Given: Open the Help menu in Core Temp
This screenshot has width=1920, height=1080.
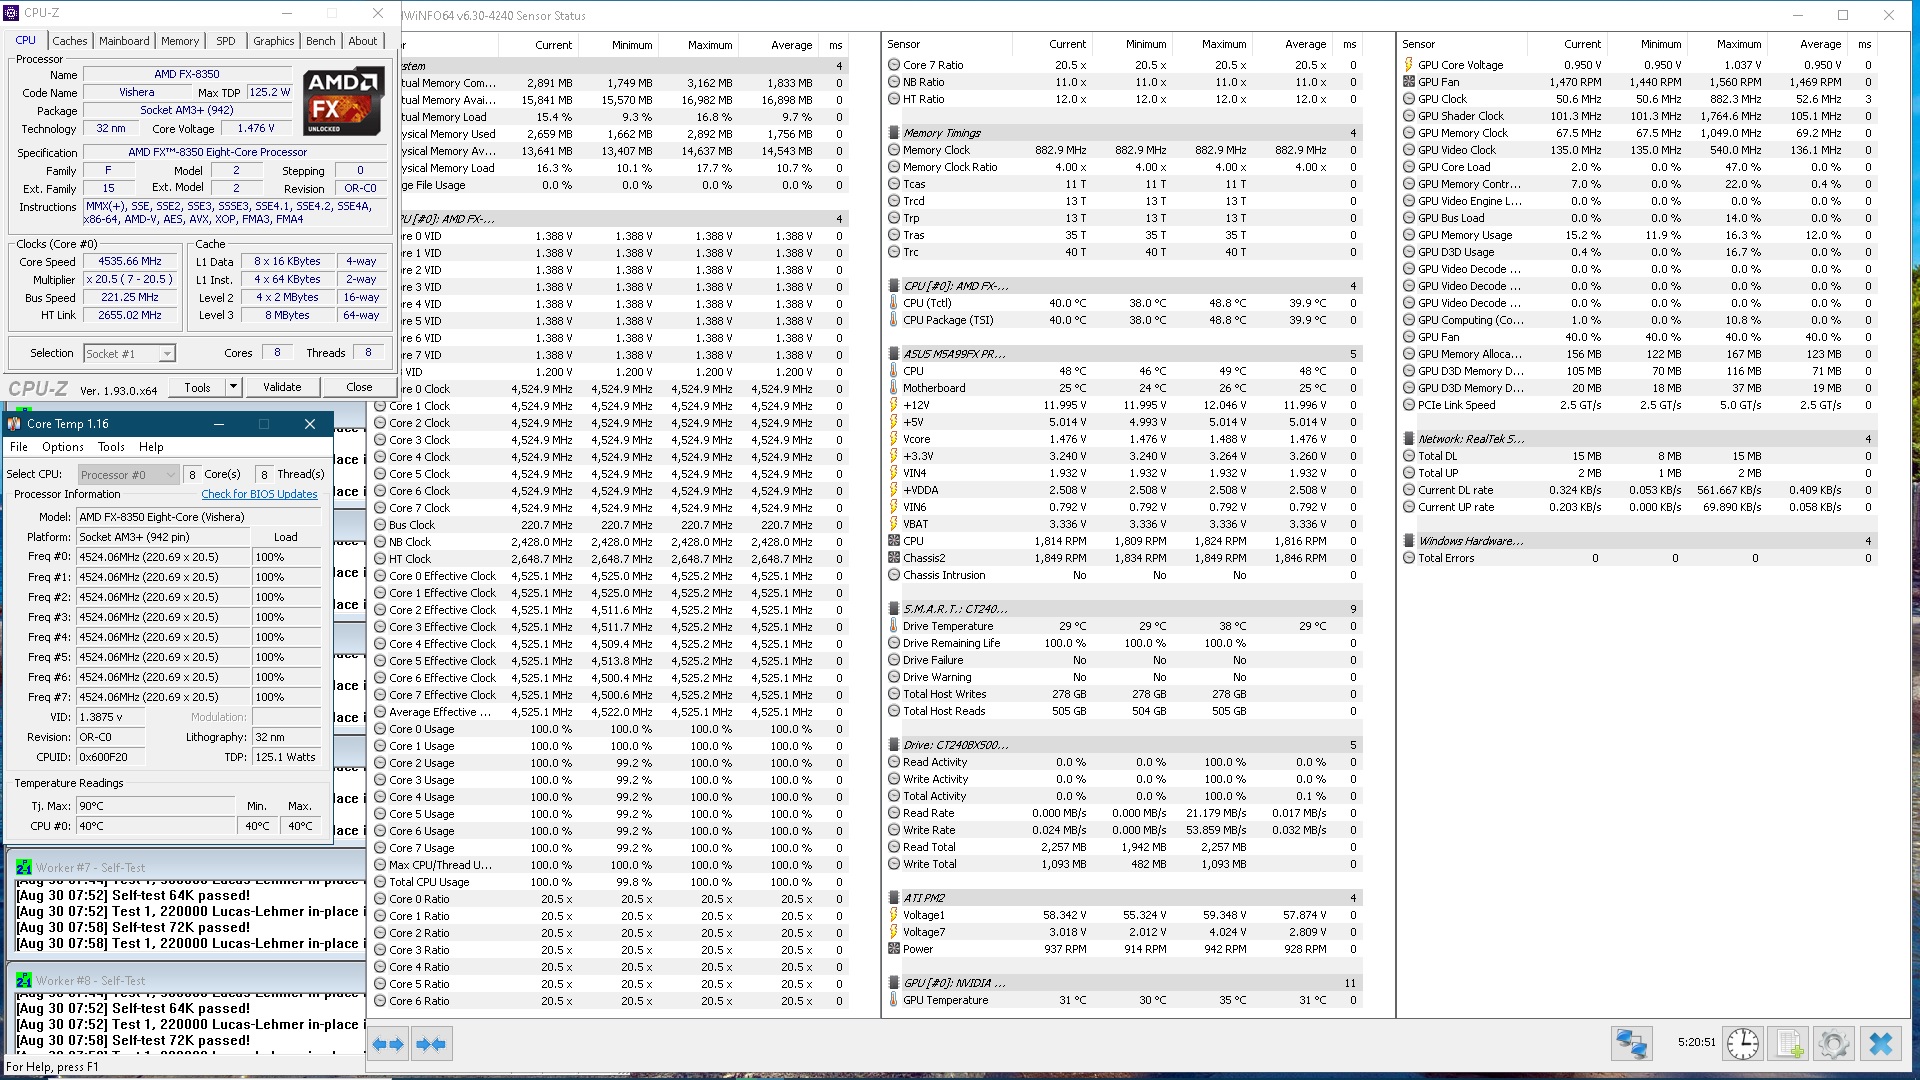Looking at the screenshot, I should [x=151, y=447].
